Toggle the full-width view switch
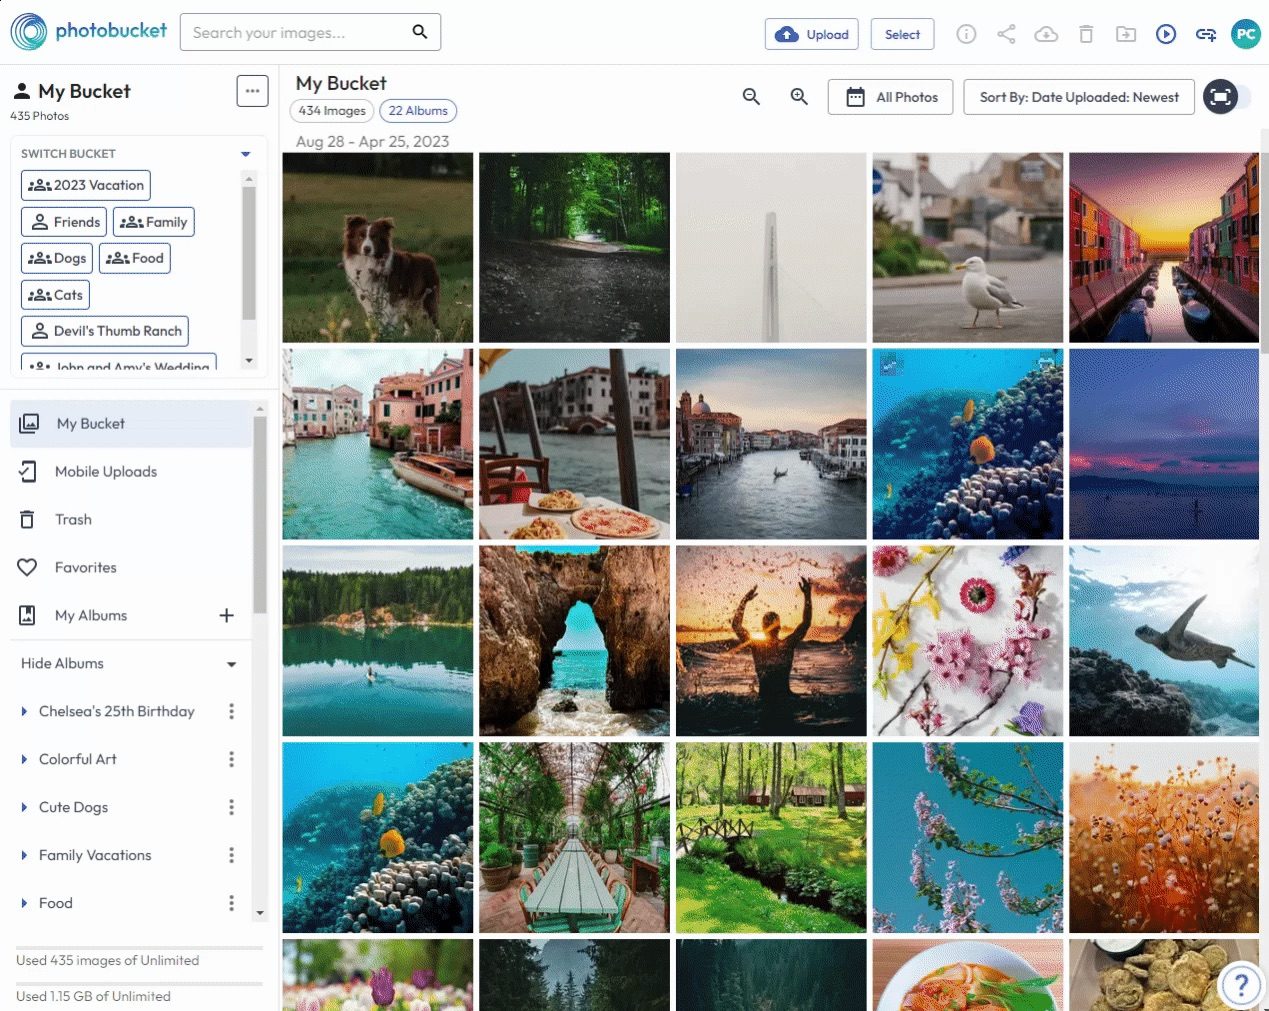The width and height of the screenshot is (1269, 1011). (1227, 97)
